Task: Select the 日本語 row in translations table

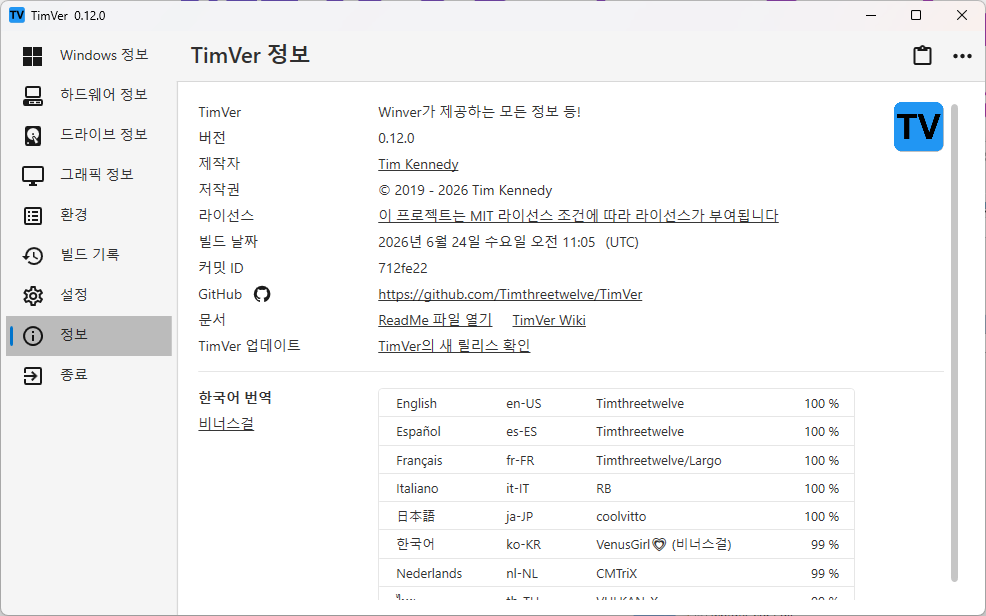Action: pyautogui.click(x=616, y=516)
